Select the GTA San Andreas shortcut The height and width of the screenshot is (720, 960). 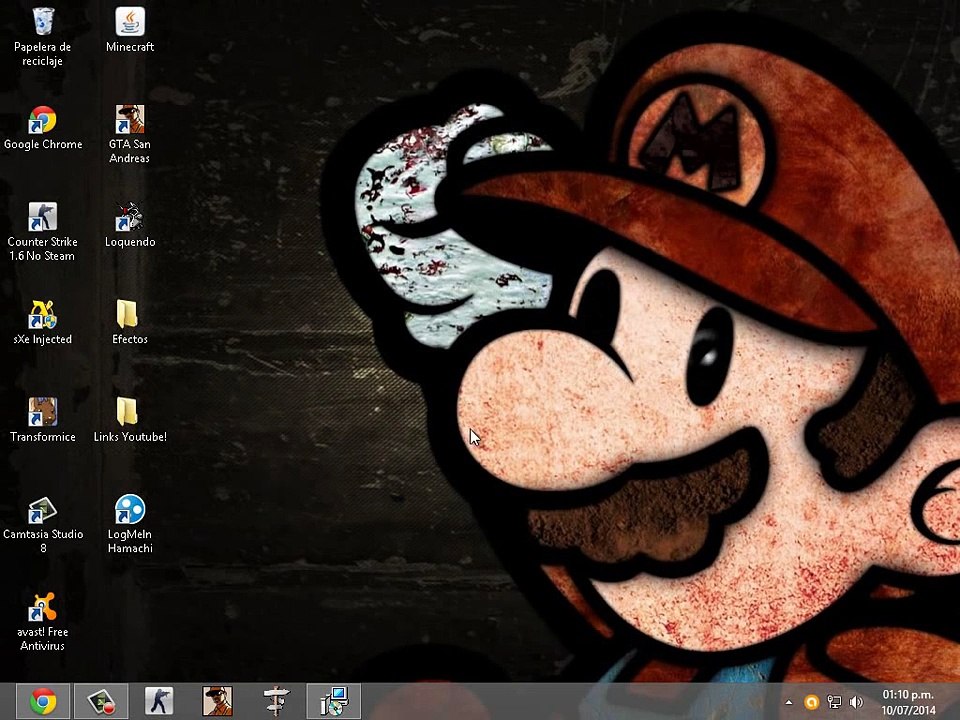tap(130, 134)
